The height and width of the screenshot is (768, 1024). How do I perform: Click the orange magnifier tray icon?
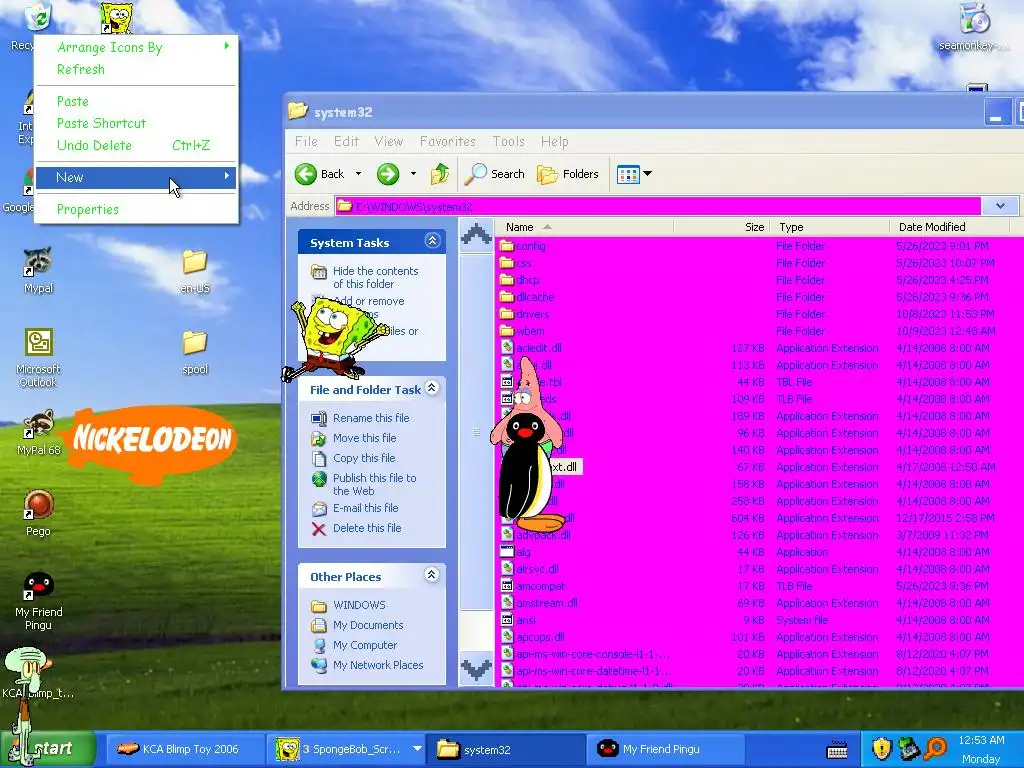(x=936, y=748)
